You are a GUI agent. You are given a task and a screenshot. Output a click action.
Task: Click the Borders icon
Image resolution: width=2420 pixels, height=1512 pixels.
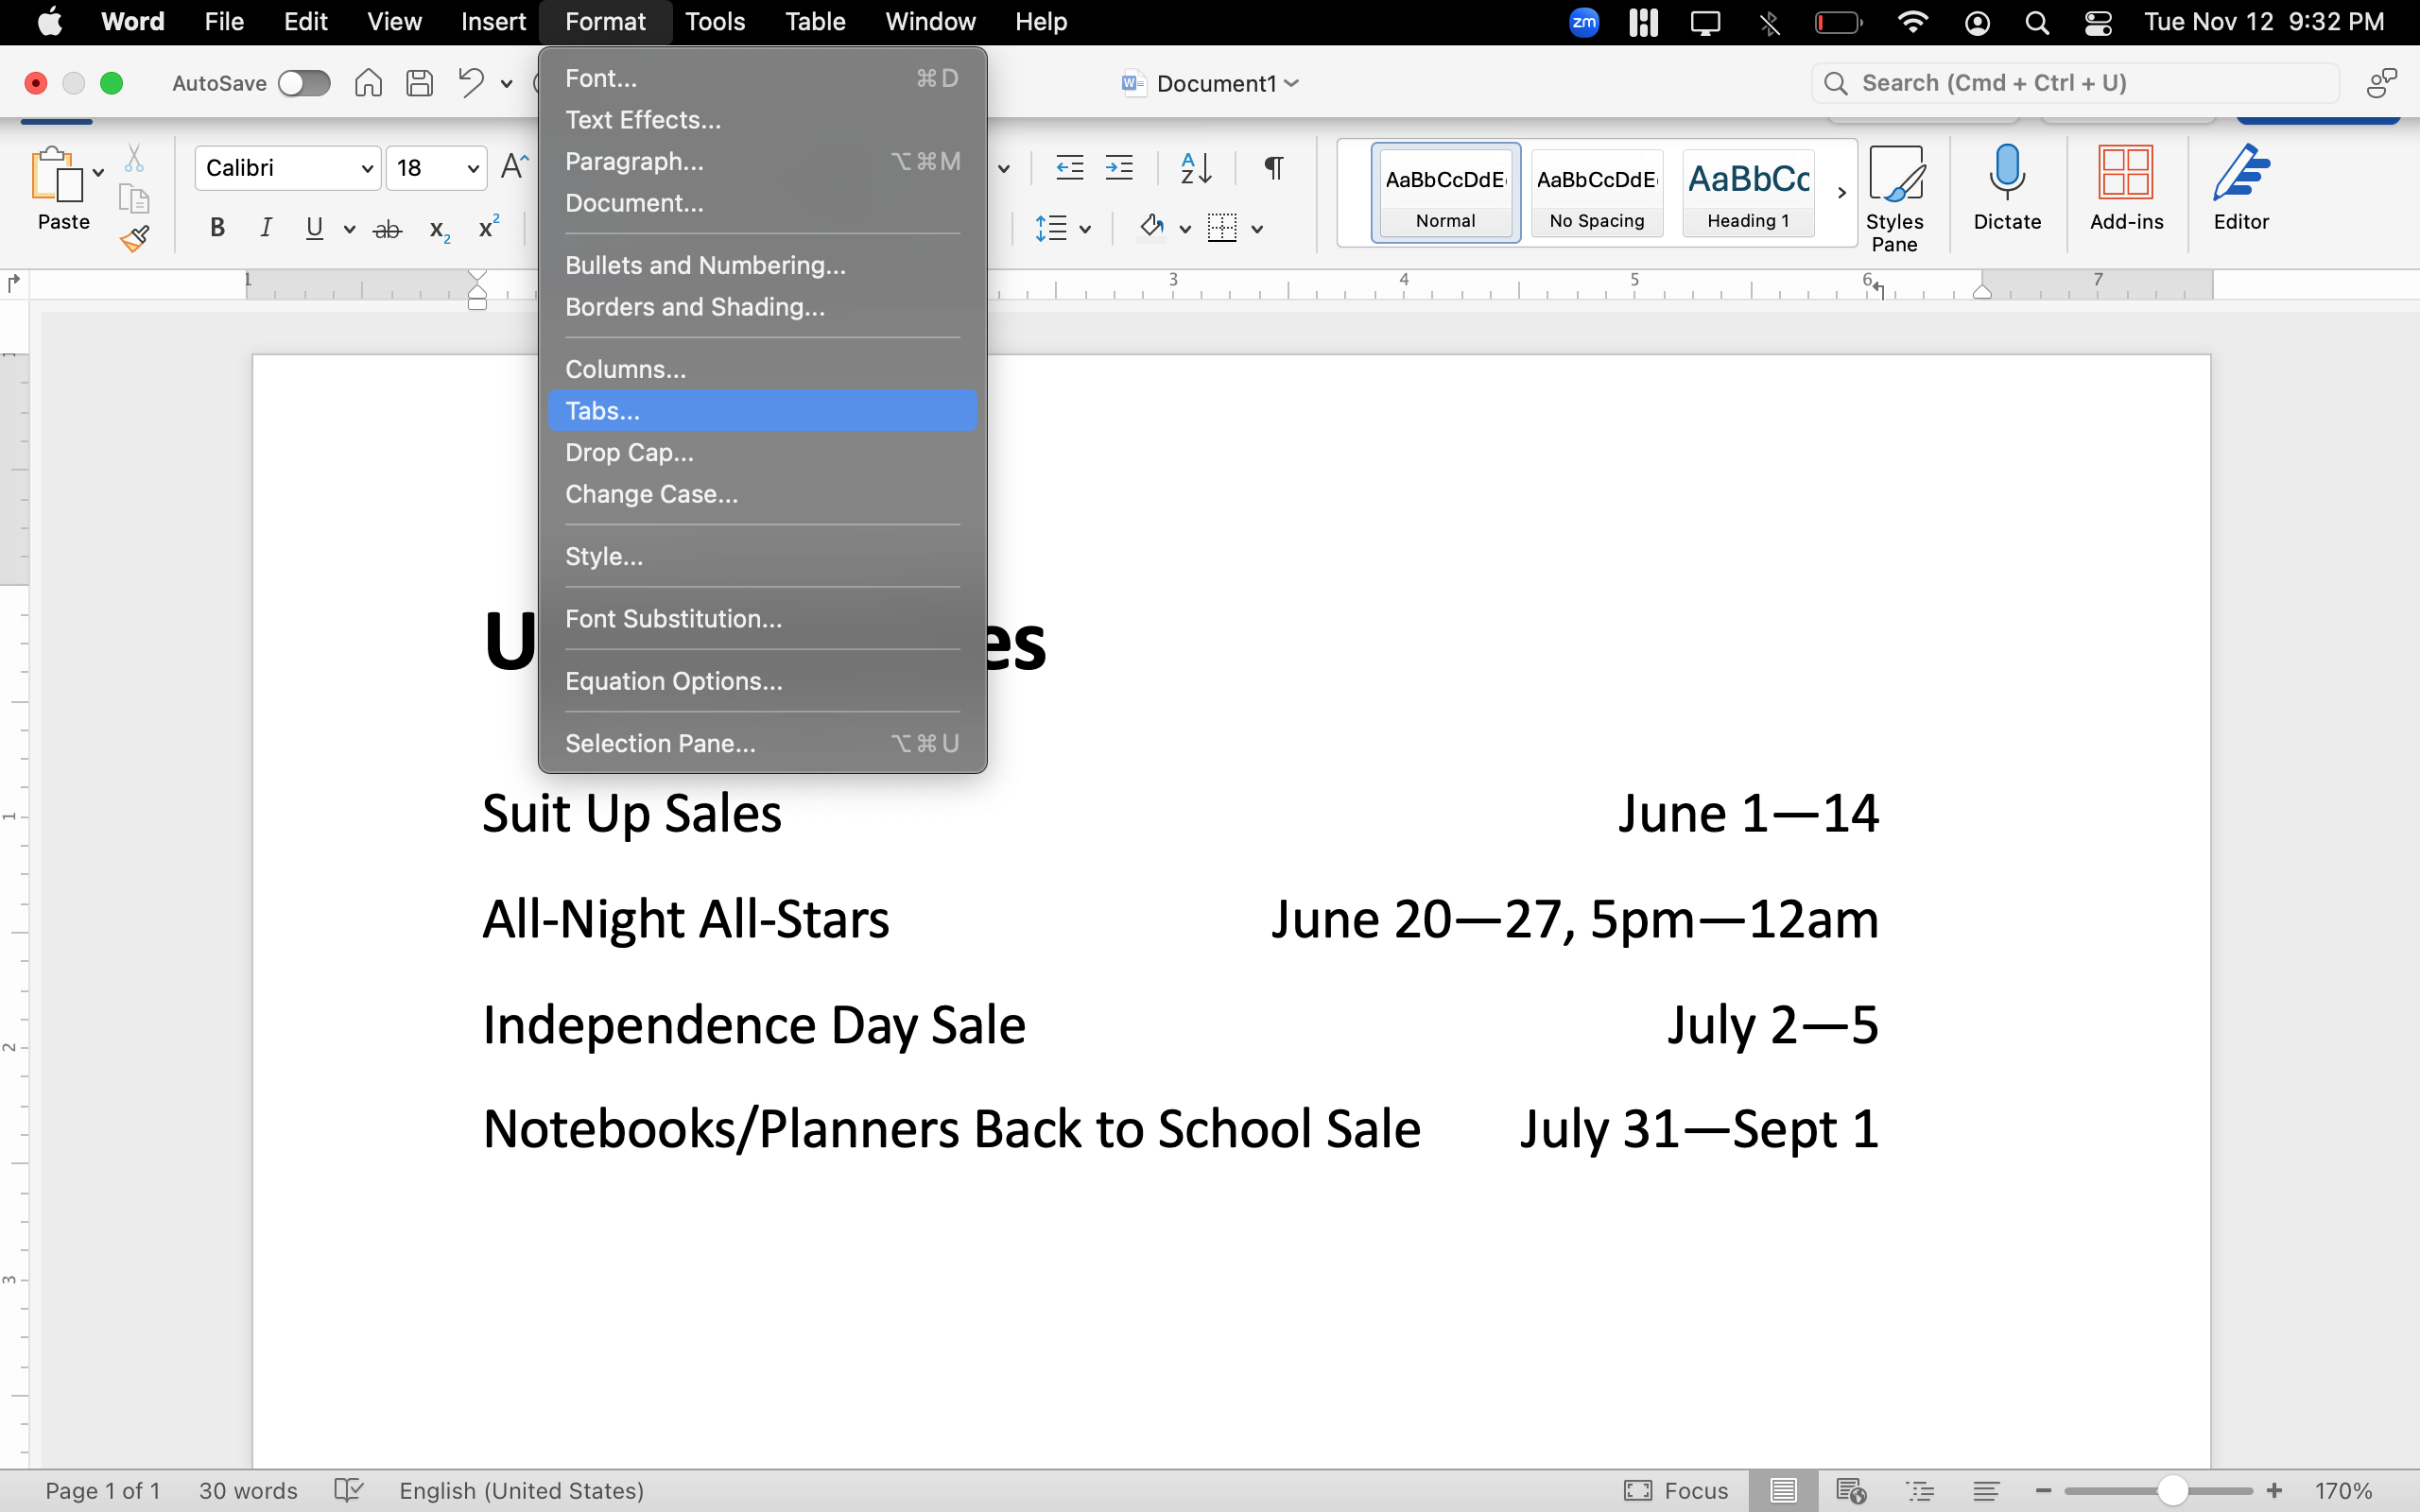[x=1222, y=228]
